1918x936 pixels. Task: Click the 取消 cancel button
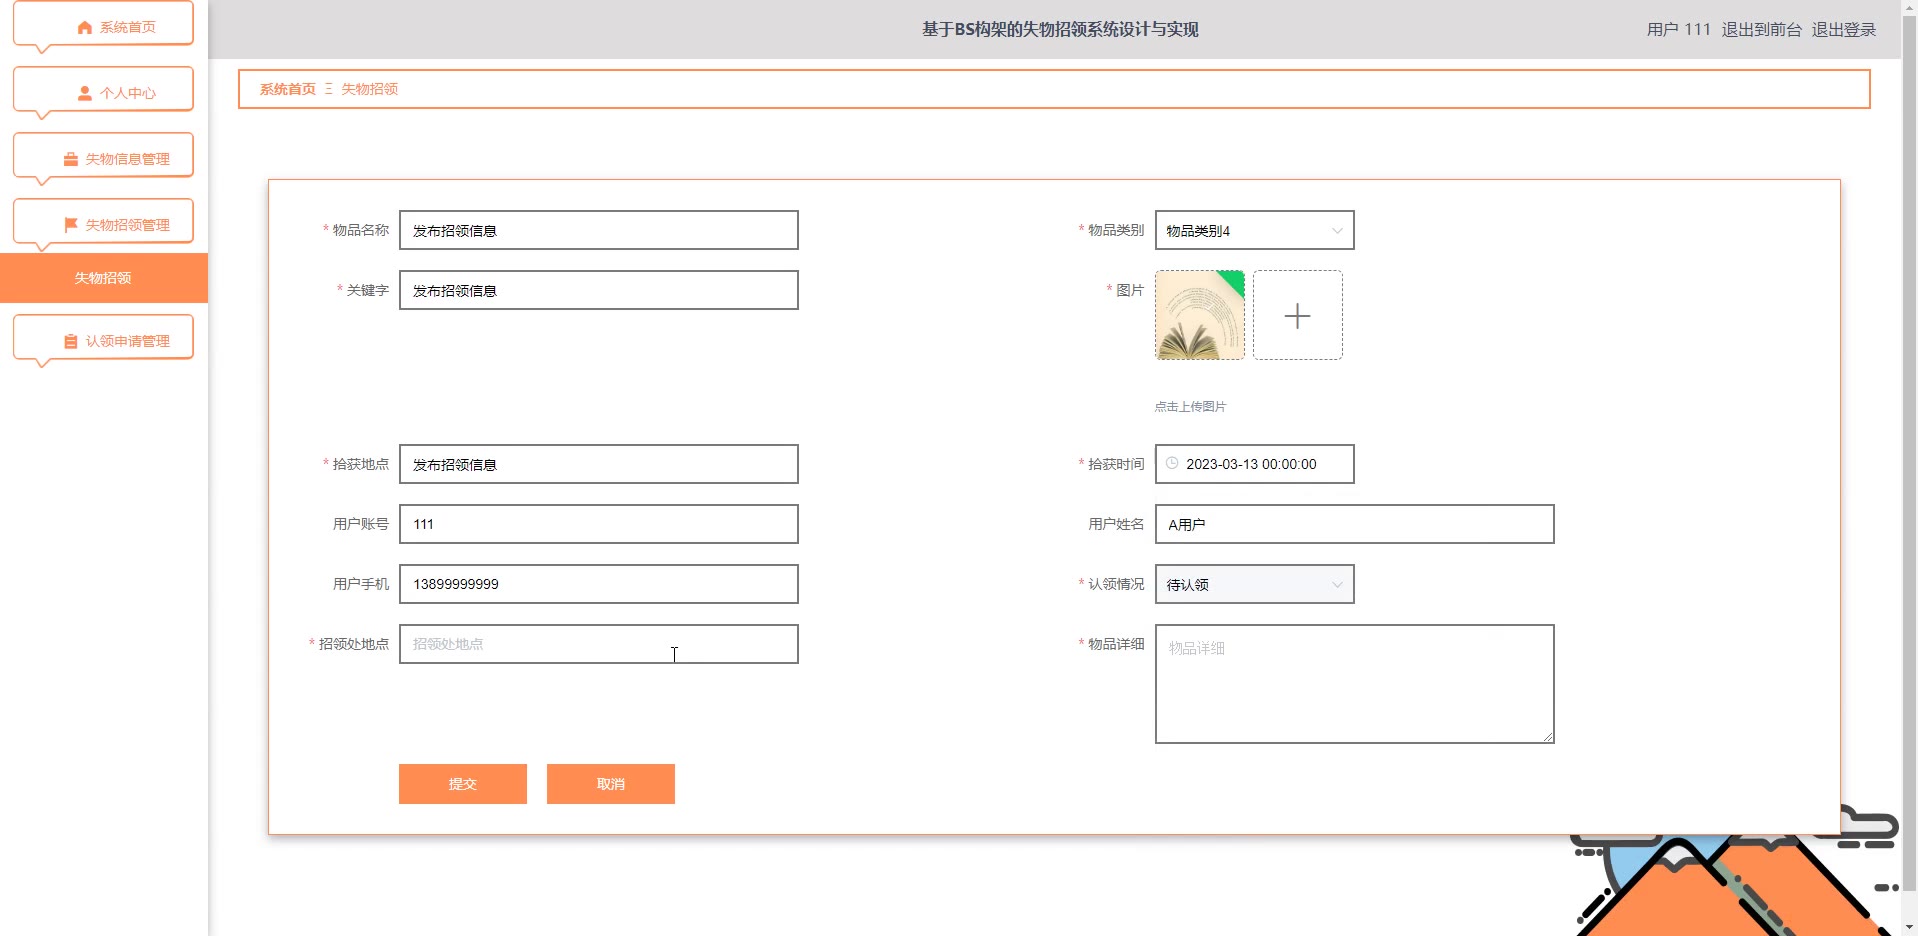(611, 784)
